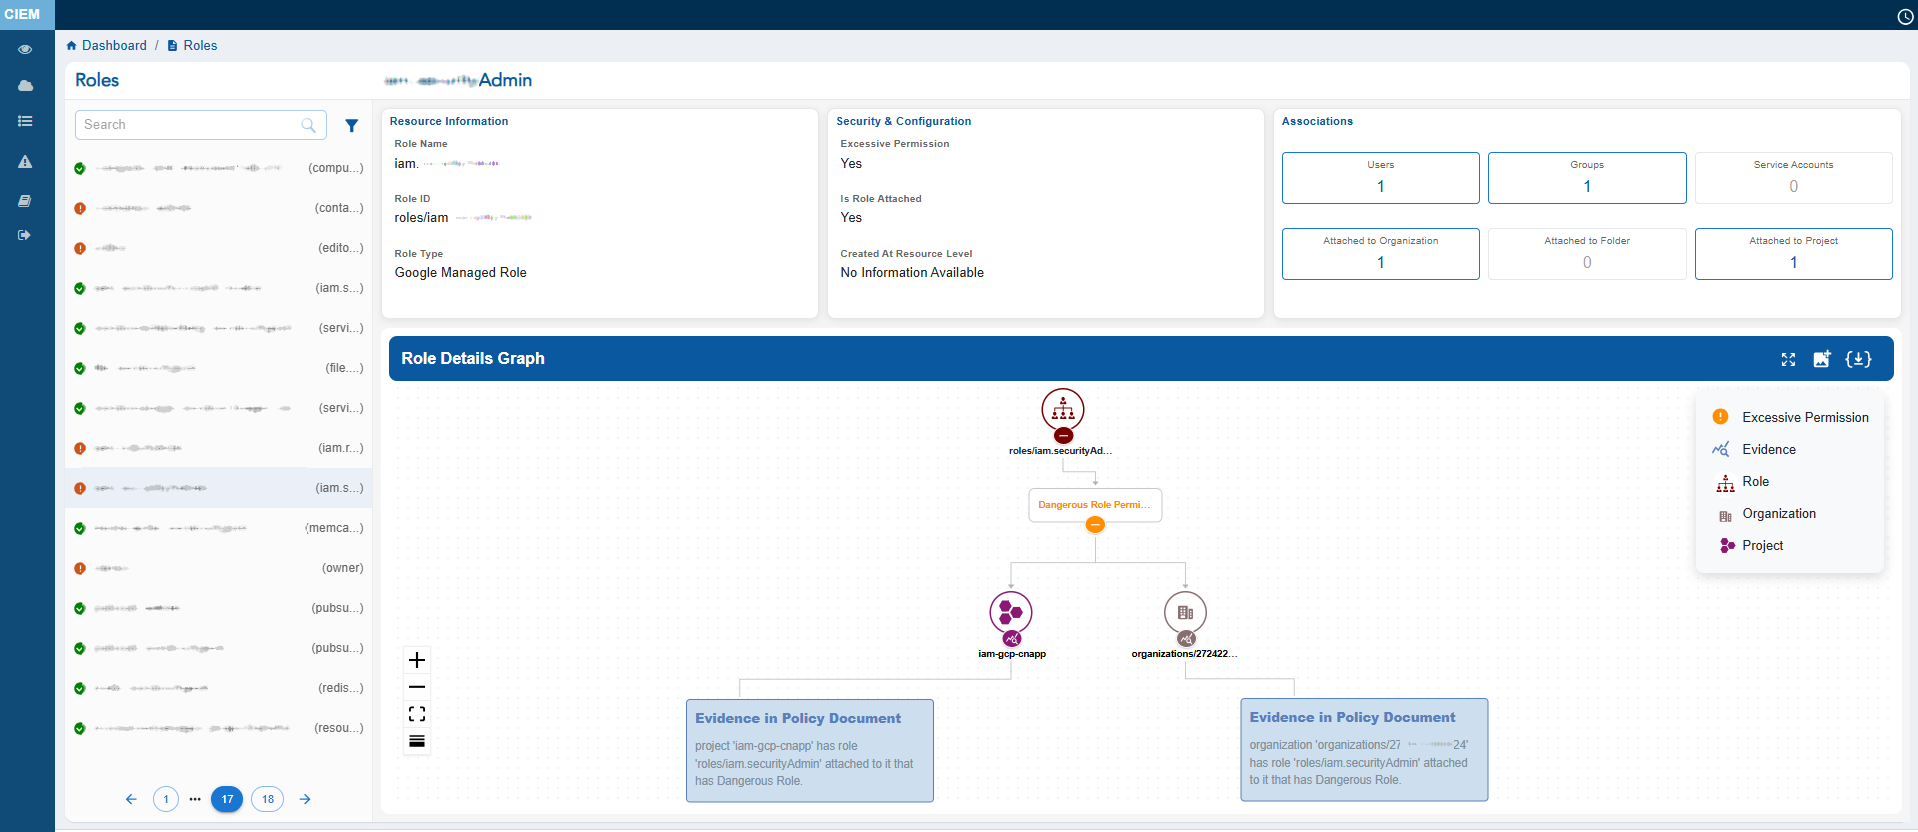Click the Search roles input field
The height and width of the screenshot is (832, 1918).
coord(190,125)
